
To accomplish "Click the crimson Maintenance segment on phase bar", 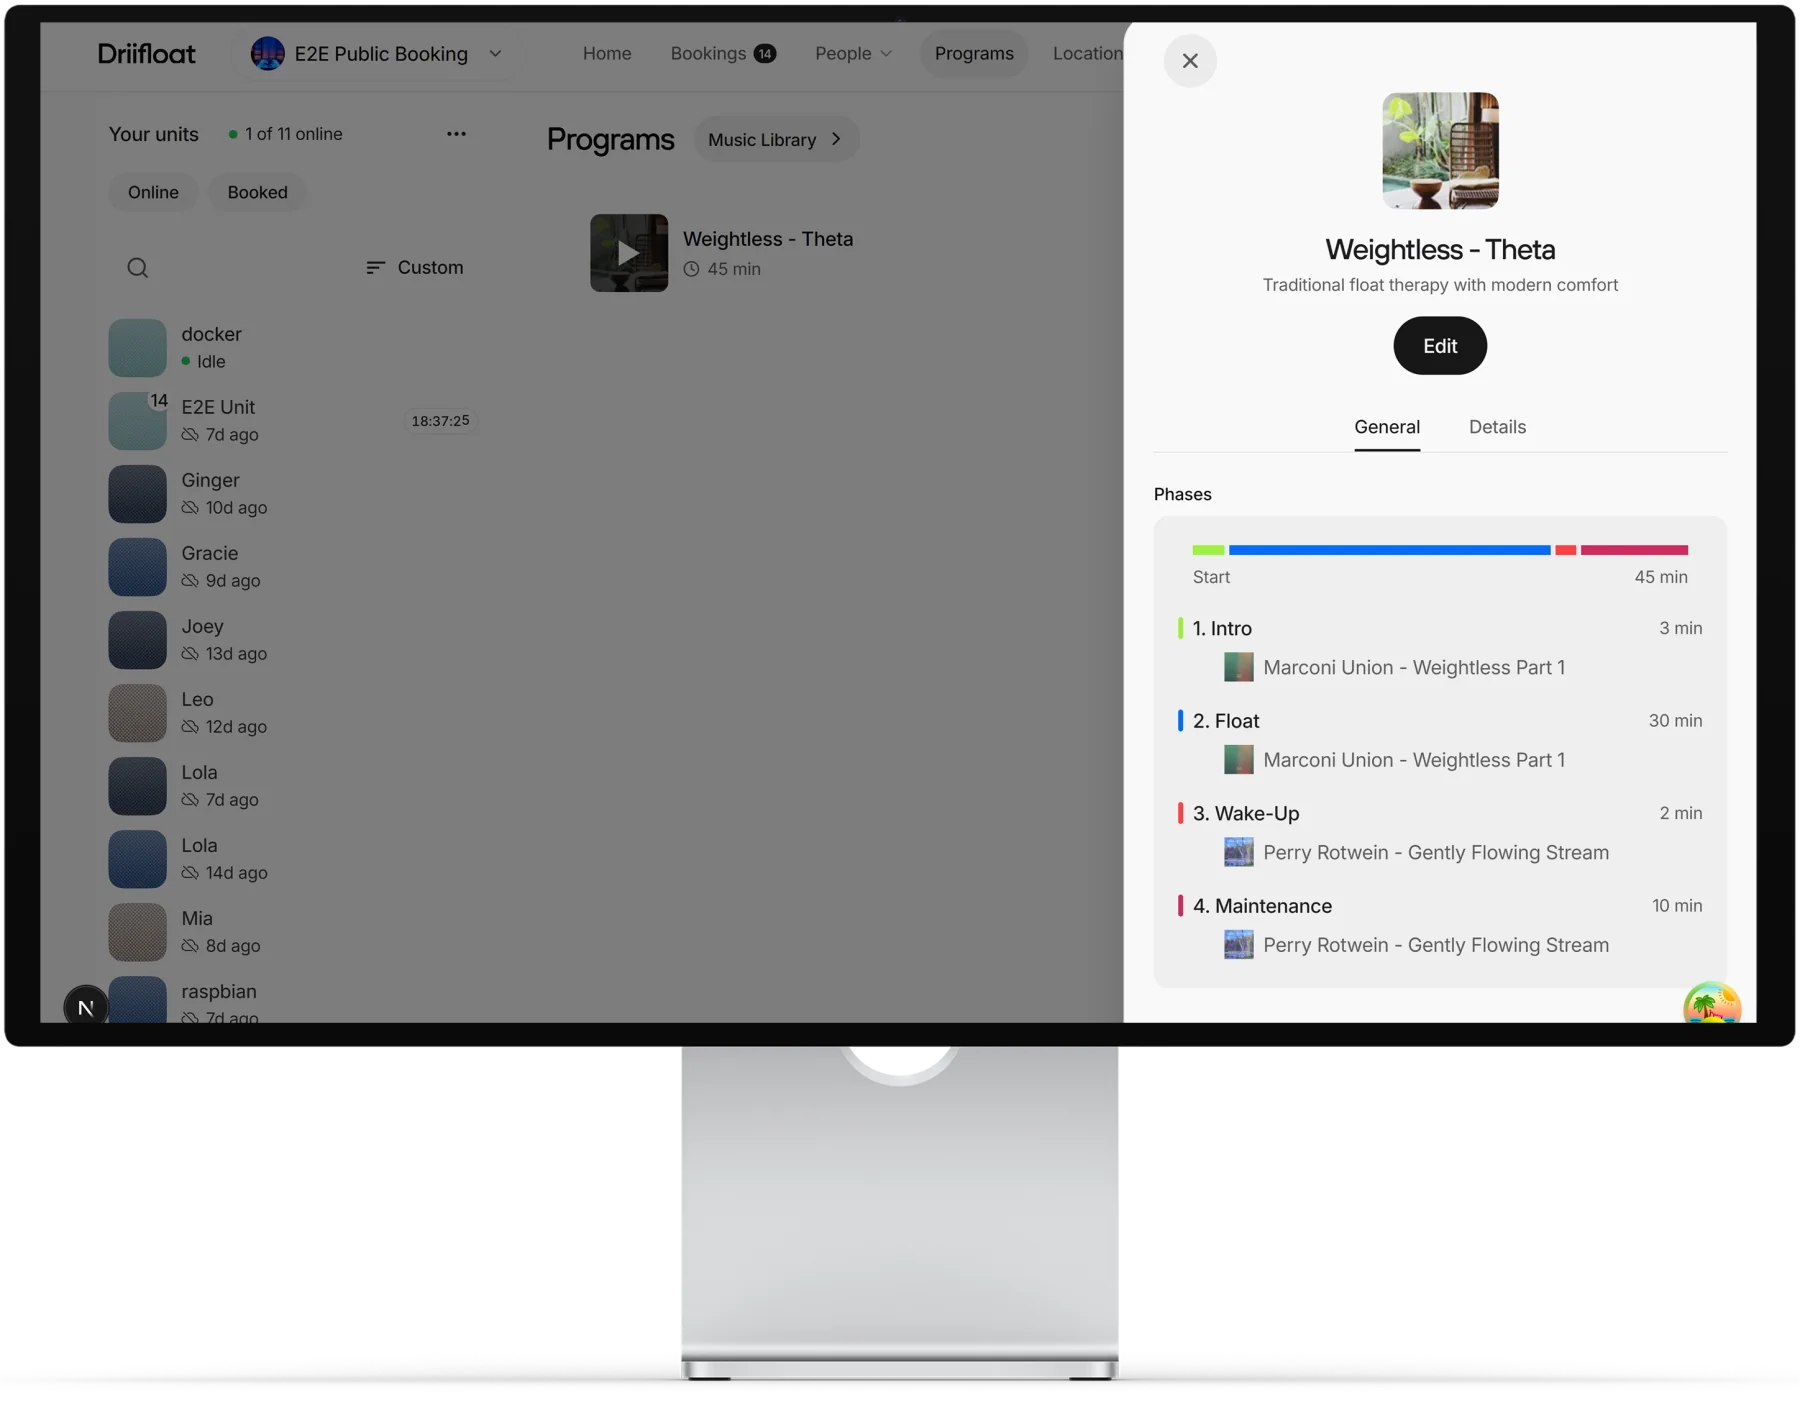I will click(1634, 550).
